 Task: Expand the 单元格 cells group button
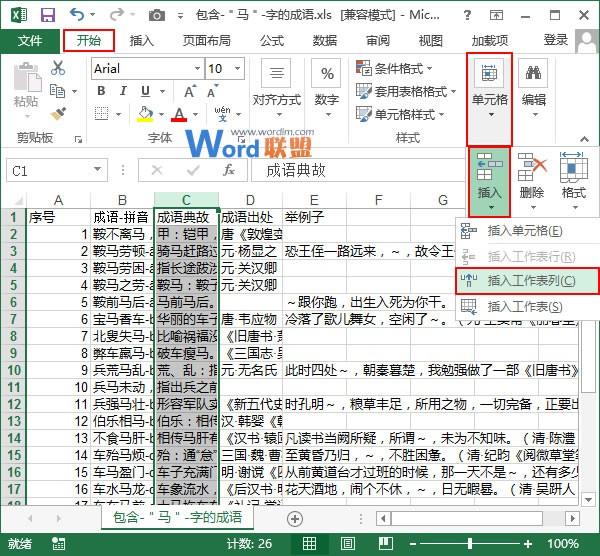489,99
